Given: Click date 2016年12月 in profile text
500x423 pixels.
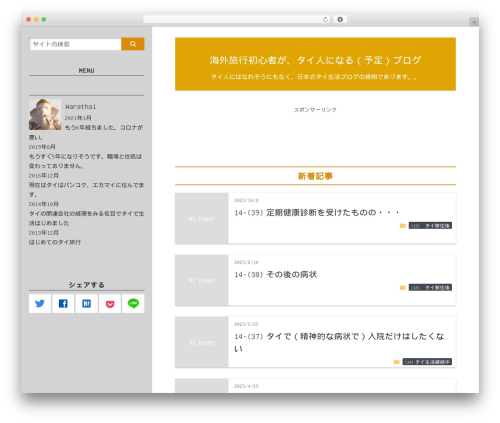Looking at the screenshot, I should 44,175.
